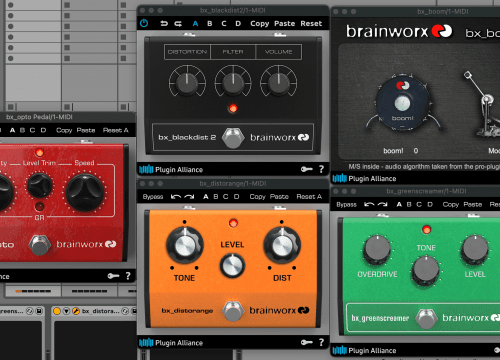Image resolution: width=500 pixels, height=360 pixels.
Task: Select settings slot C in bx_greenscreamer
Action: [x=419, y=204]
